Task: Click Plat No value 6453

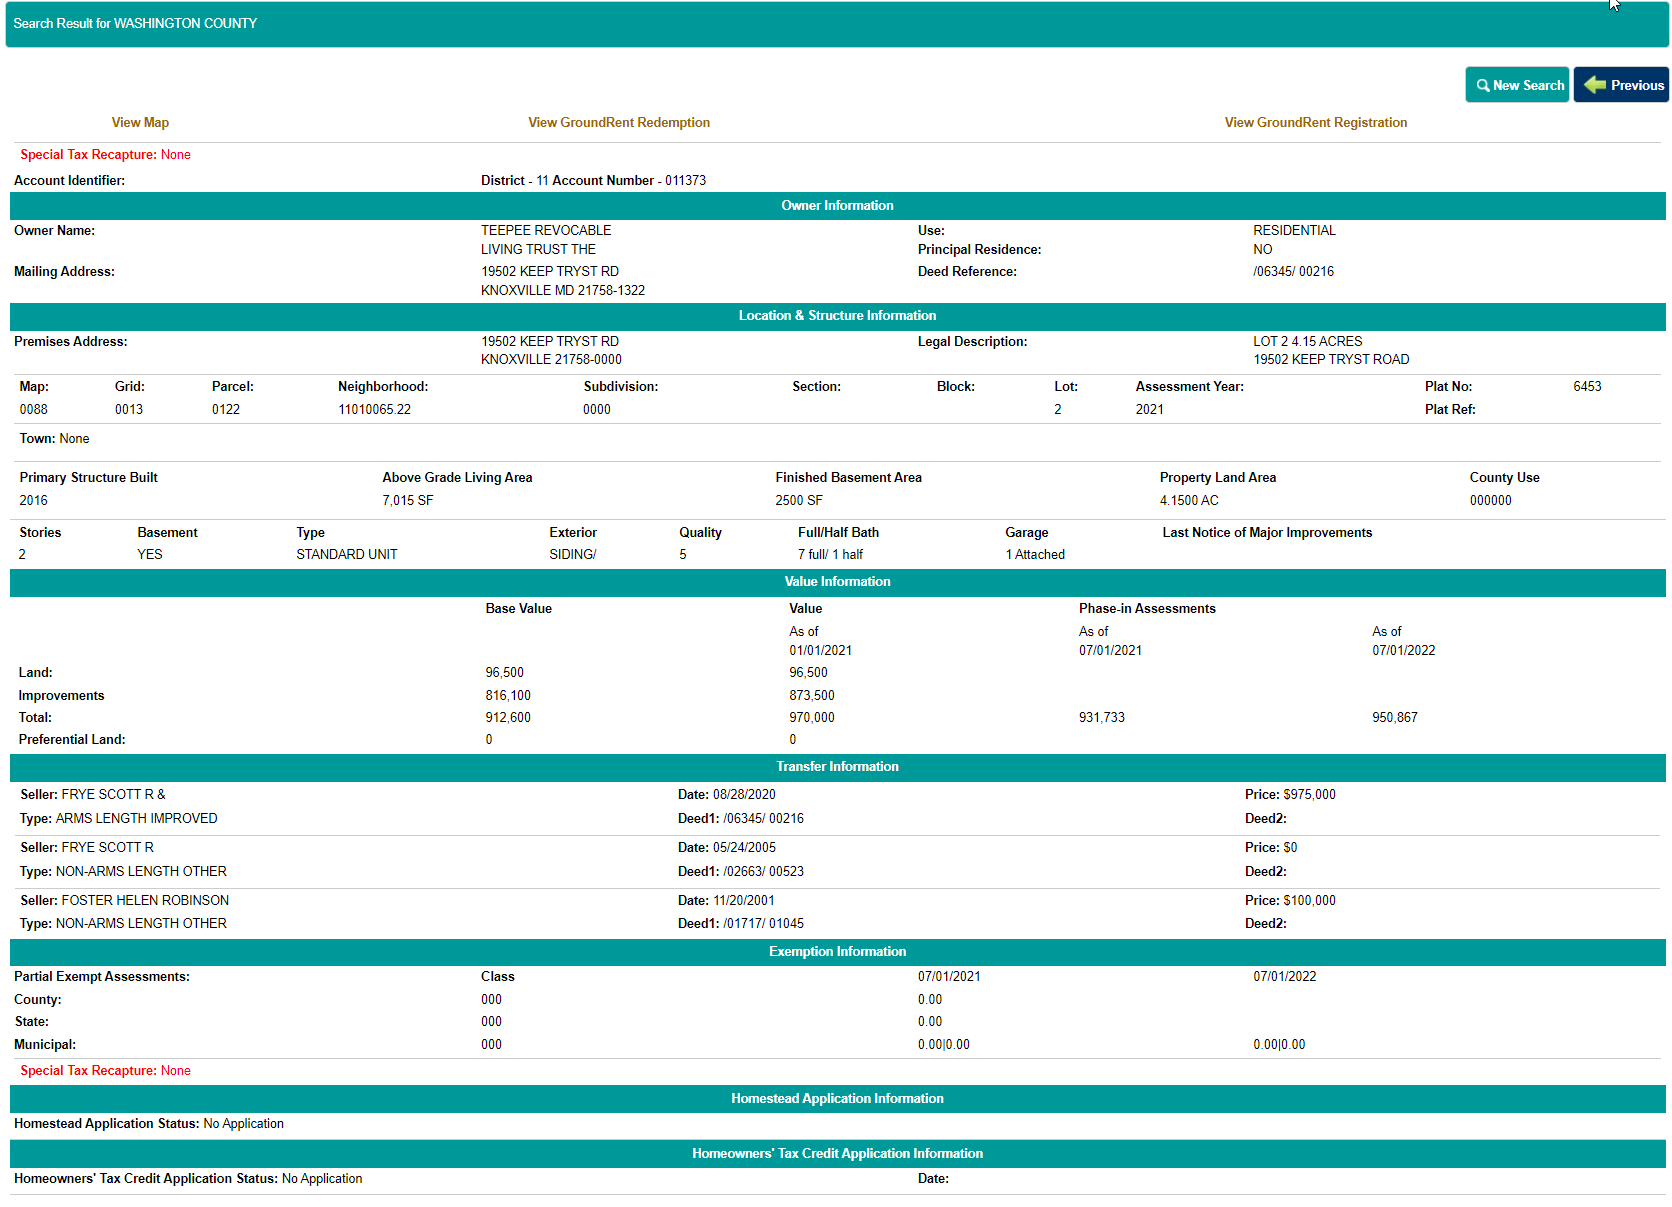Action: pos(1587,387)
